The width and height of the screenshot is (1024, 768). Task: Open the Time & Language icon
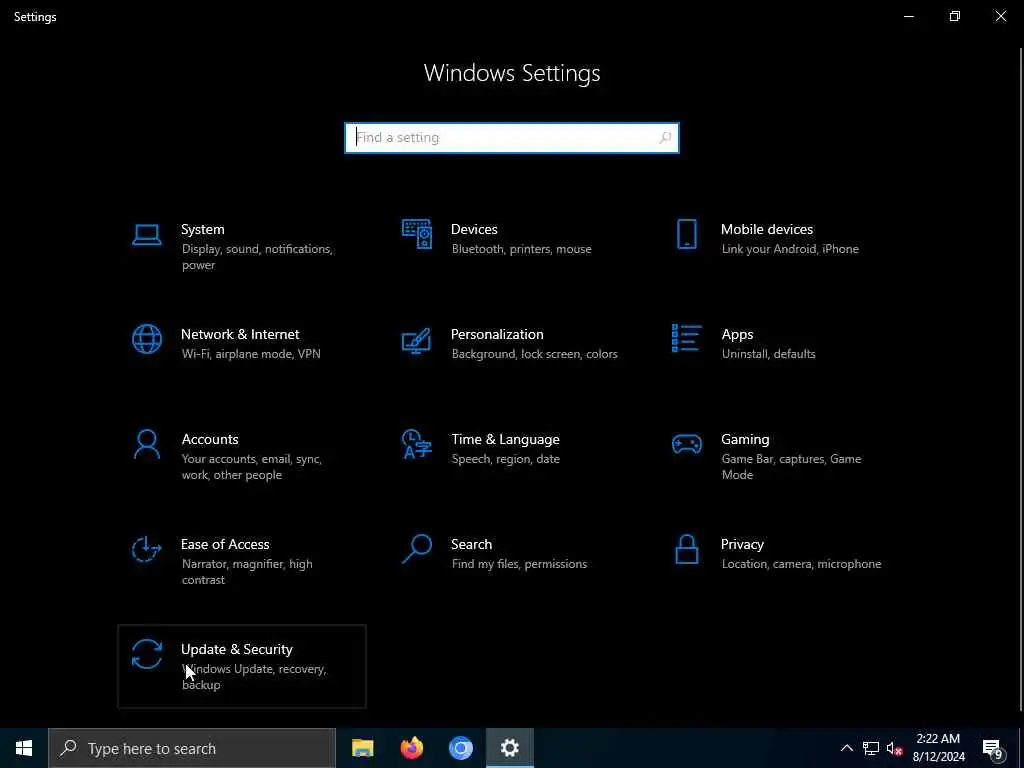417,444
